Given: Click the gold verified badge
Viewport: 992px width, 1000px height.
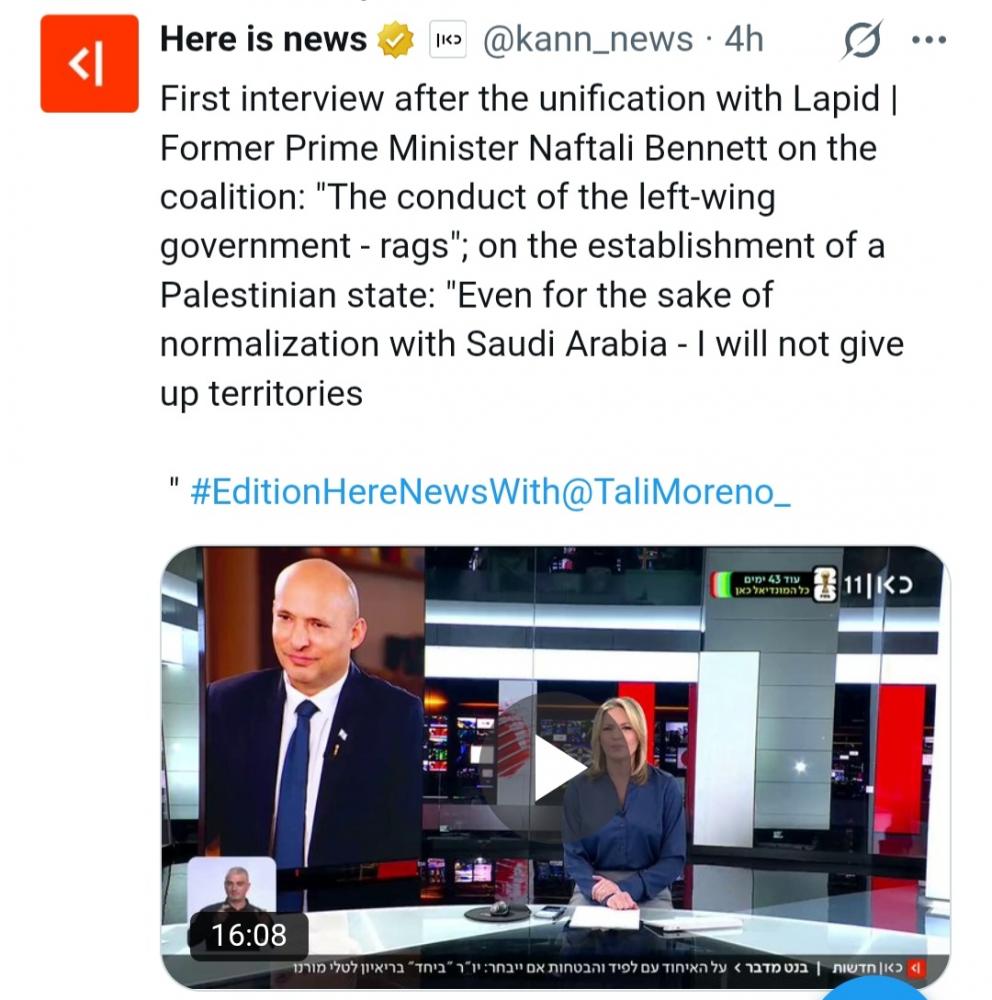Looking at the screenshot, I should click(396, 41).
